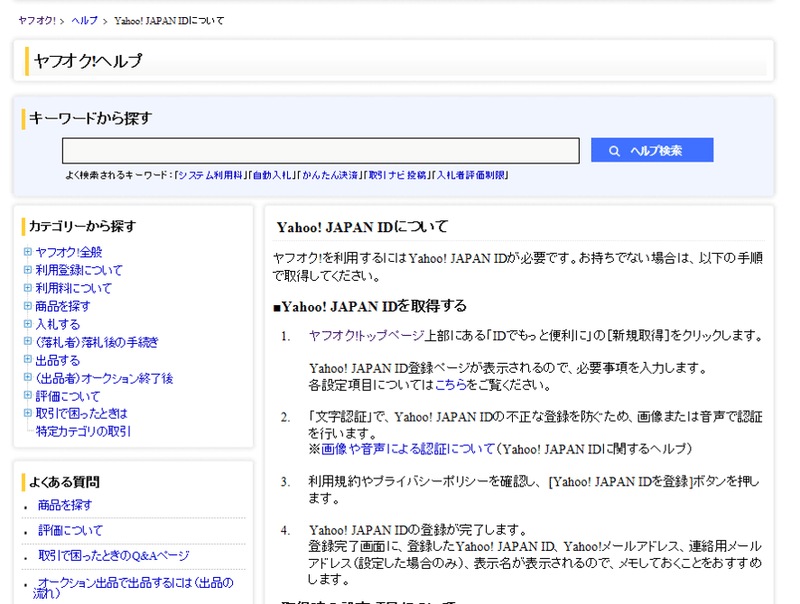Click the ヤフオク!ヘルプ page heading
800x604 pixels.
click(88, 61)
